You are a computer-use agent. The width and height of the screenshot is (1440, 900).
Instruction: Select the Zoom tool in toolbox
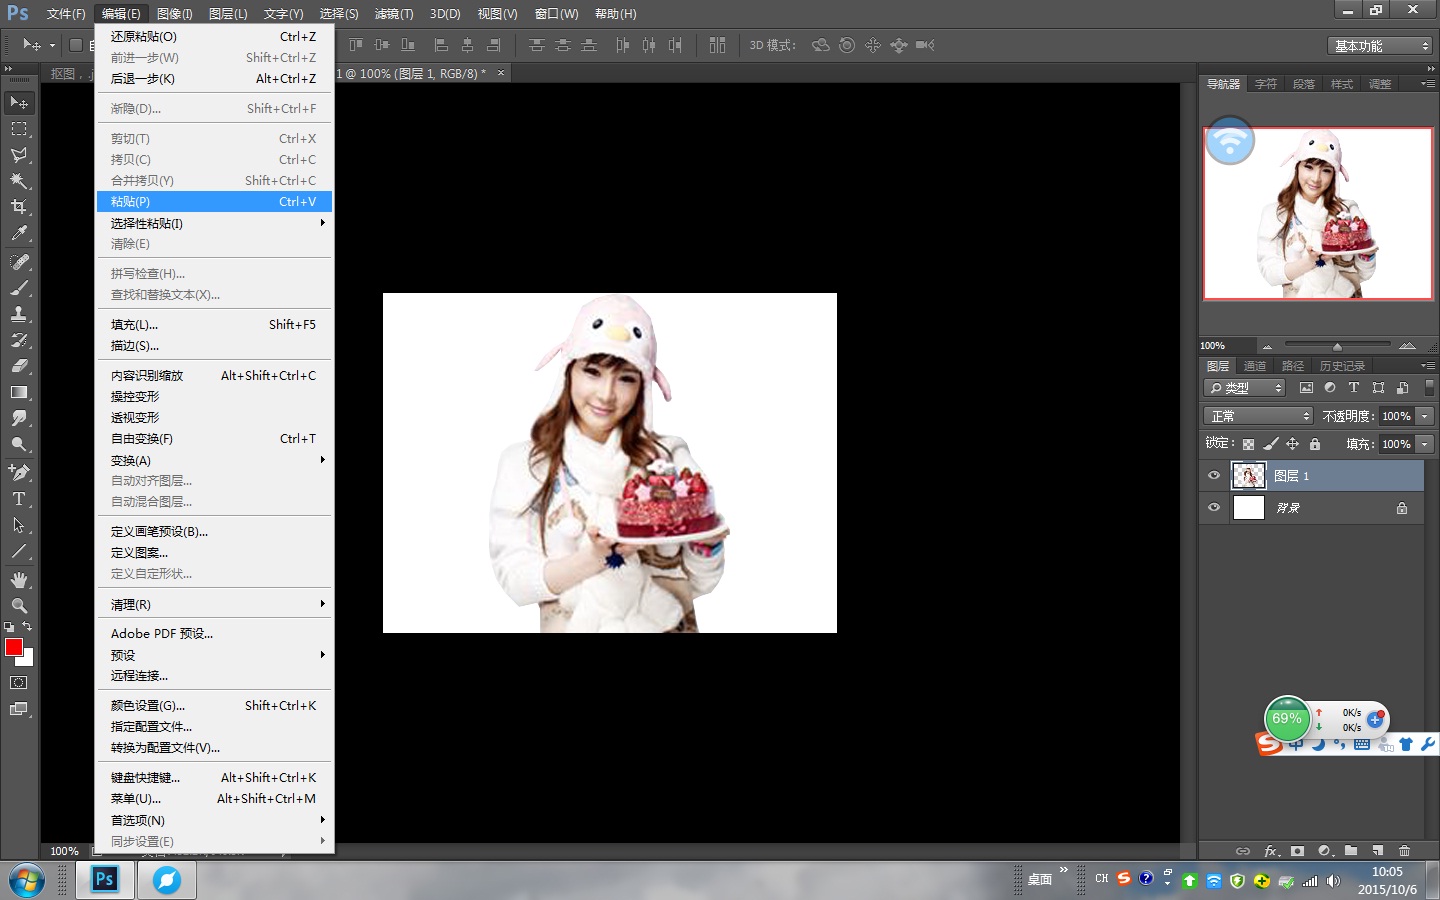pos(19,606)
